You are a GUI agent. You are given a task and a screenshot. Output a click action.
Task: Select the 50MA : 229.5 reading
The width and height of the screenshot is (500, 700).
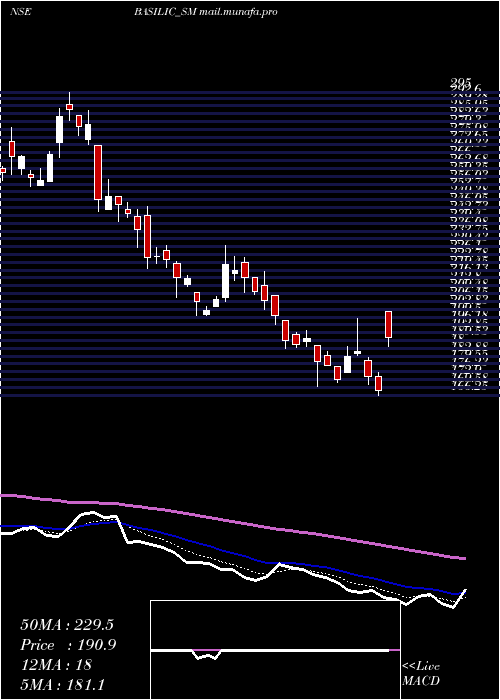[67, 625]
